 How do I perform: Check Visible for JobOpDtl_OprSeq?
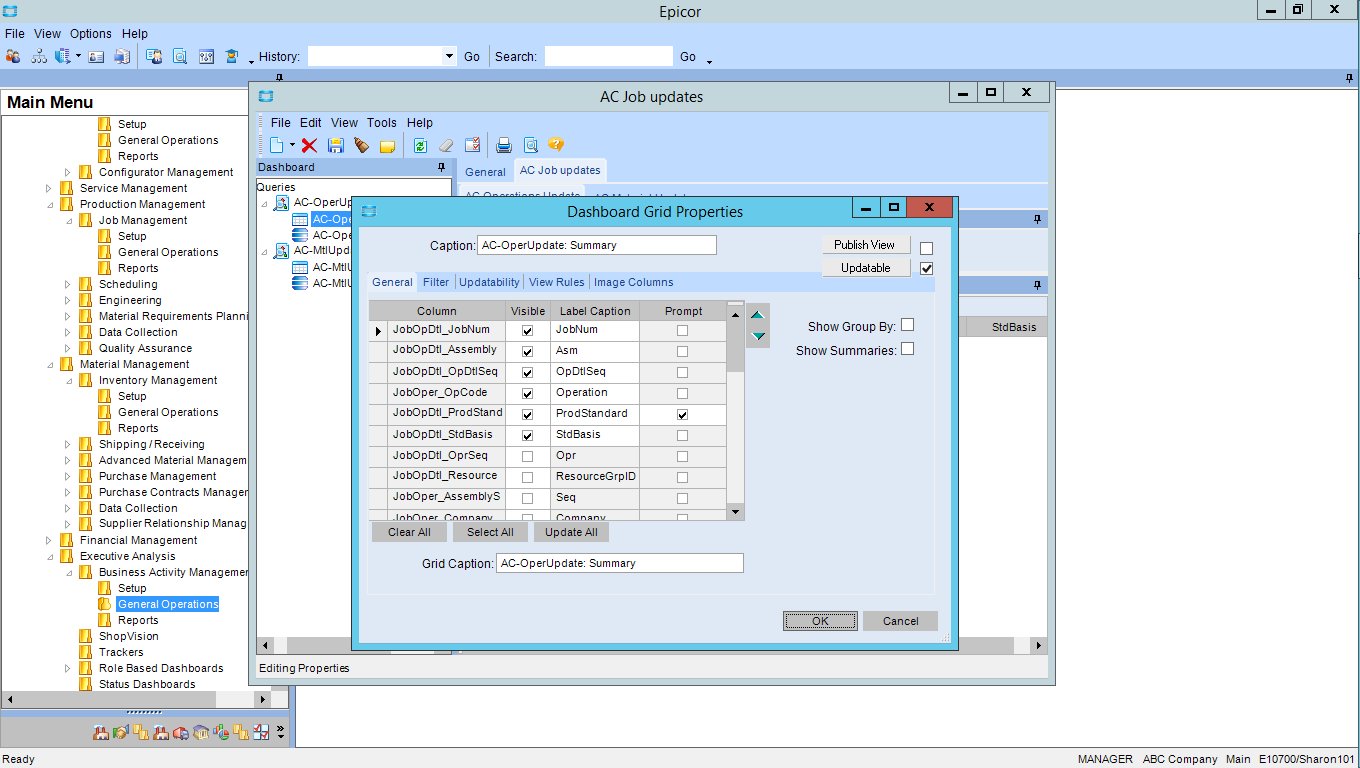tap(527, 456)
